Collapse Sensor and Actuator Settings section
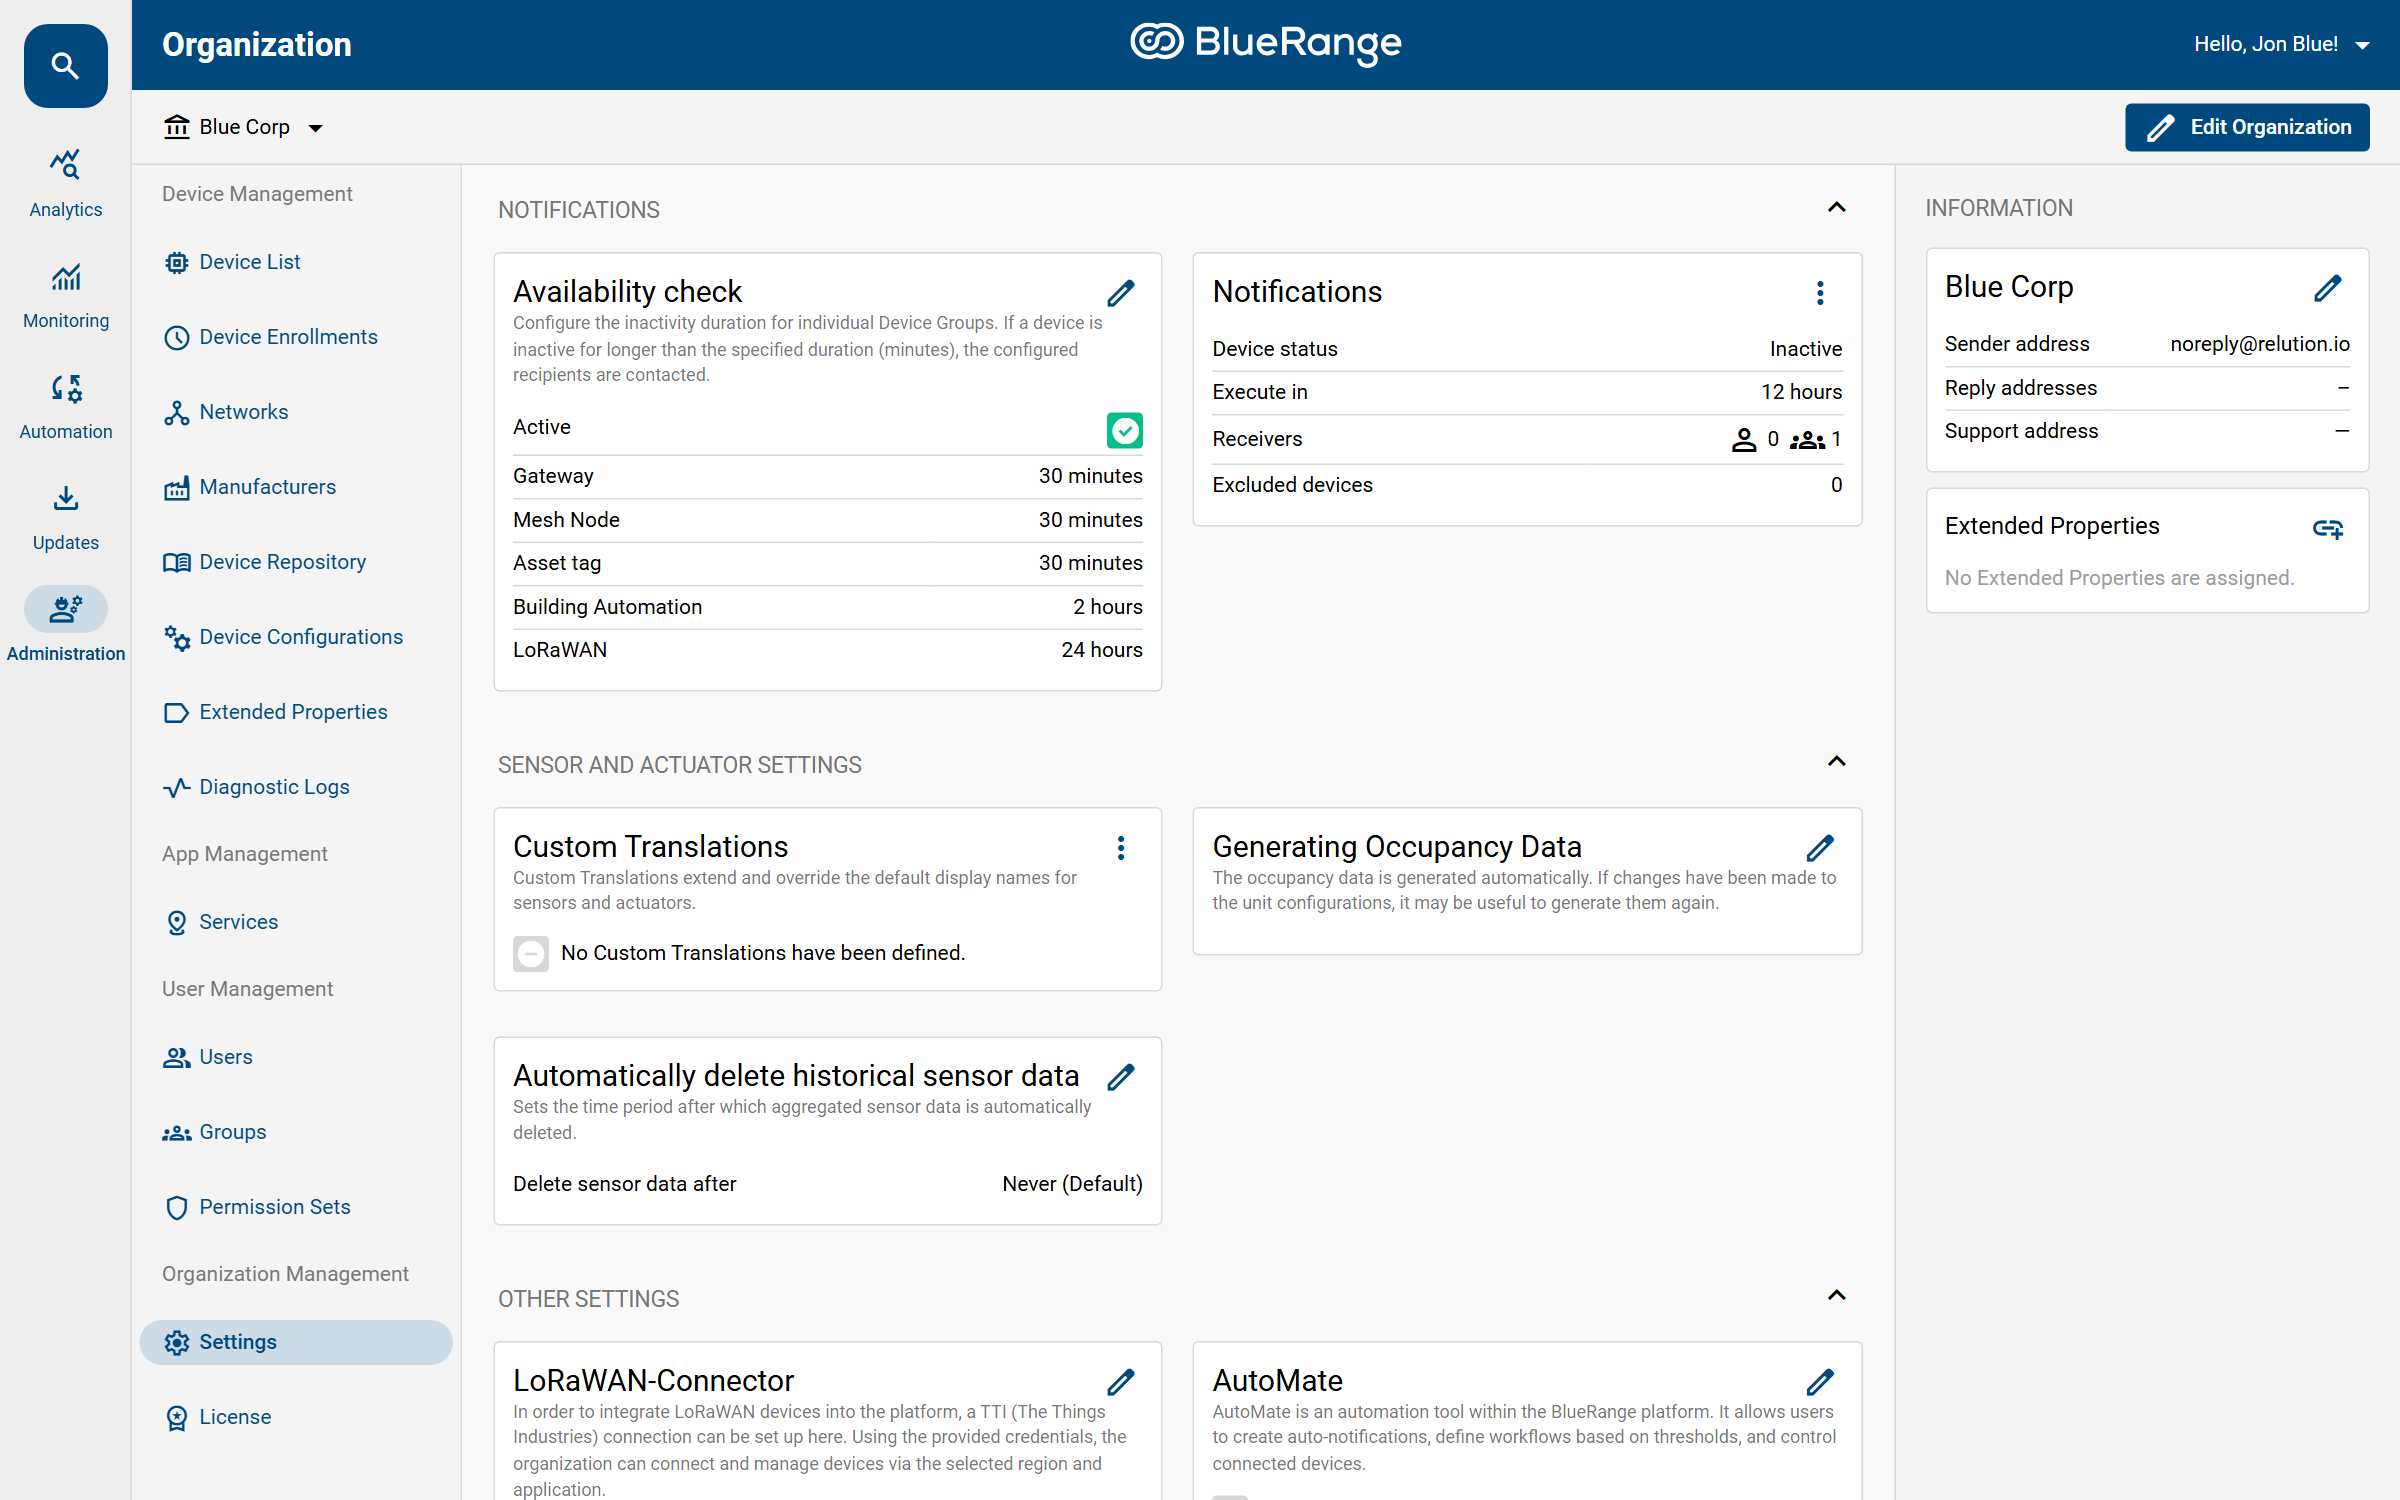This screenshot has width=2400, height=1500. coord(1837,762)
